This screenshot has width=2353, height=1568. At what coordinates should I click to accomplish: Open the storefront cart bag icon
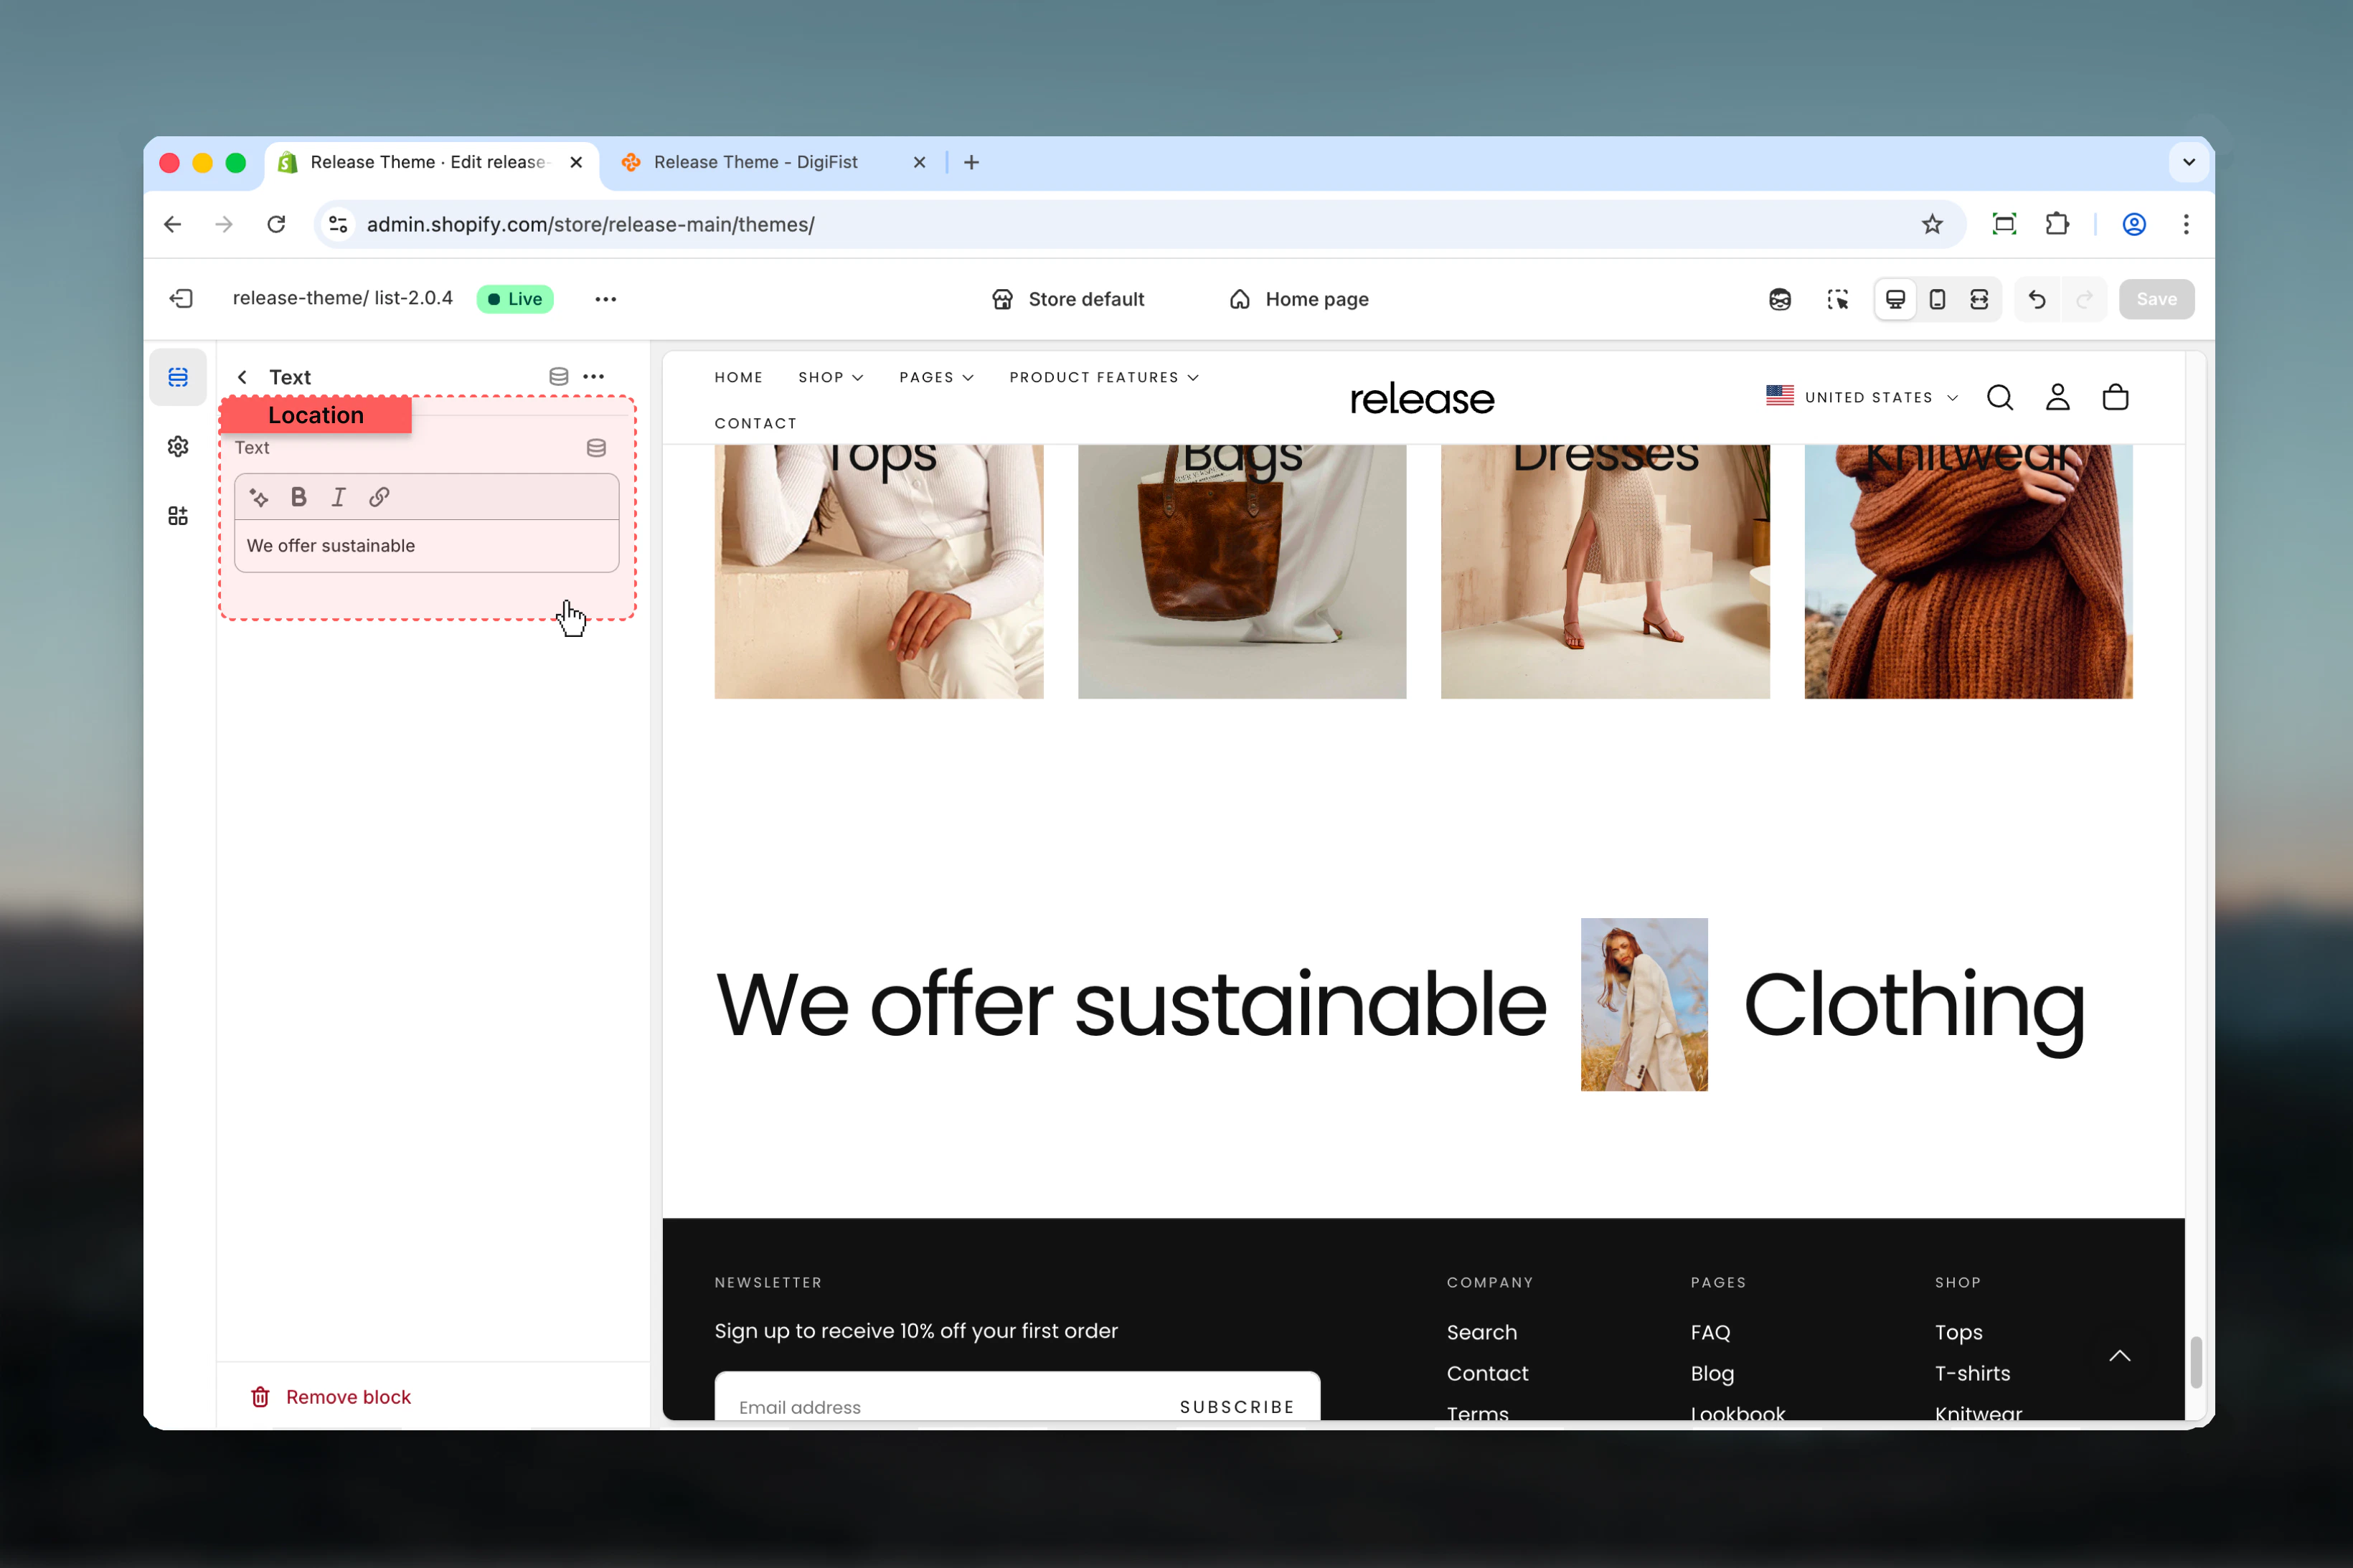point(2115,397)
